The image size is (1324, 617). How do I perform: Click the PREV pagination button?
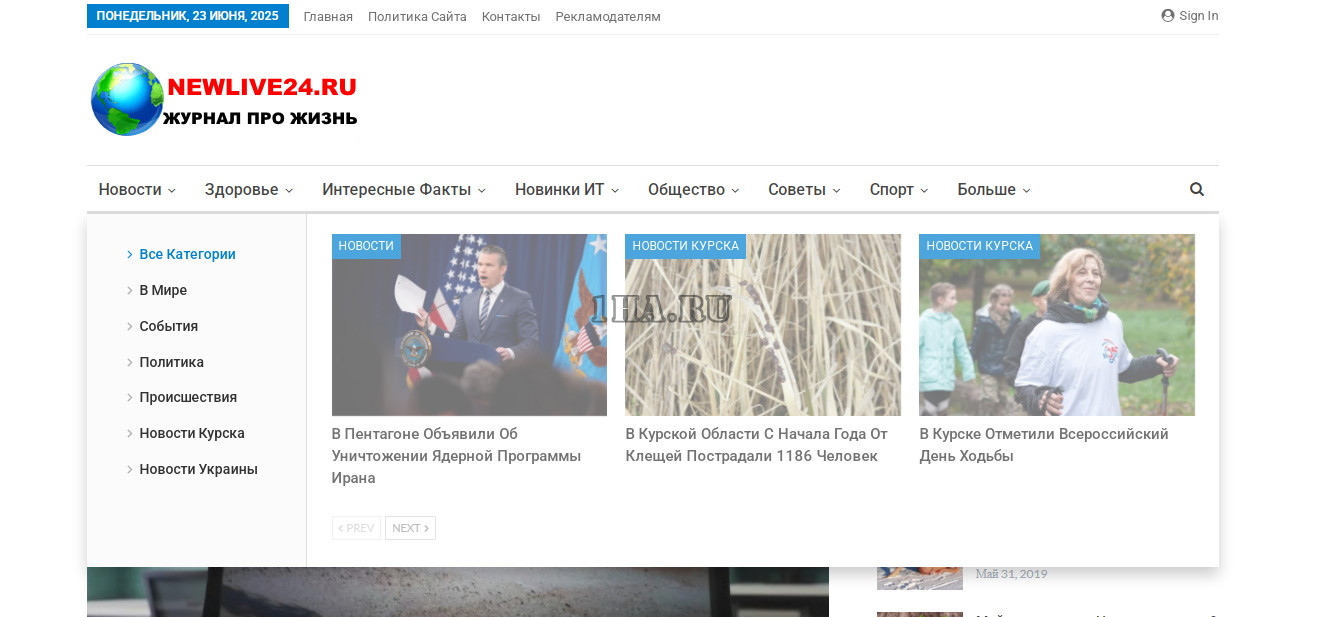coord(356,528)
